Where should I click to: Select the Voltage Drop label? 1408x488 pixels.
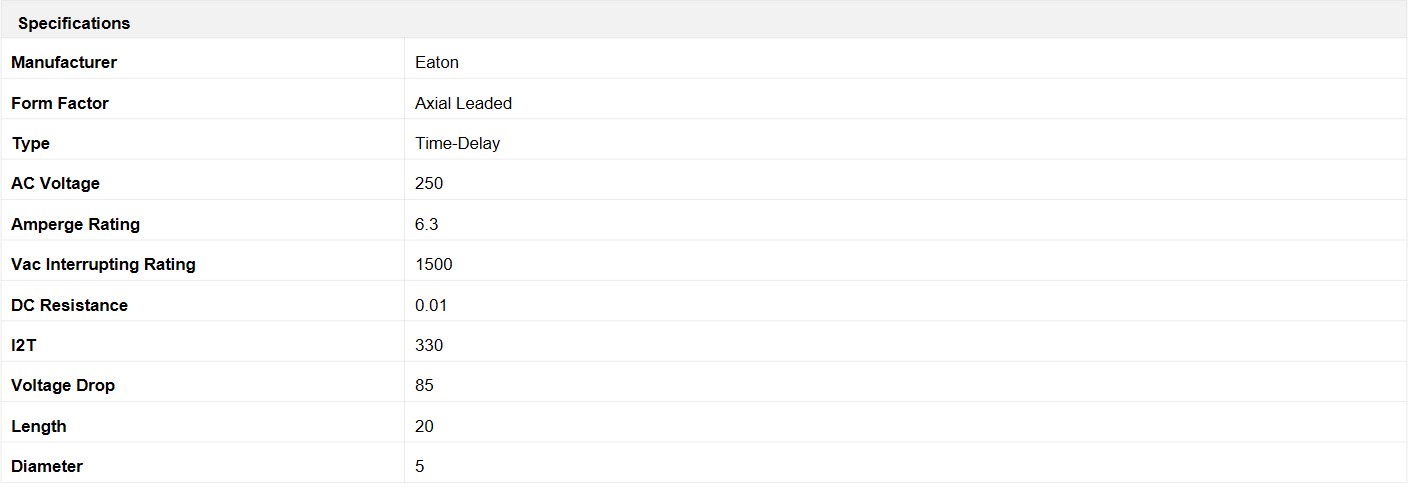(x=63, y=385)
